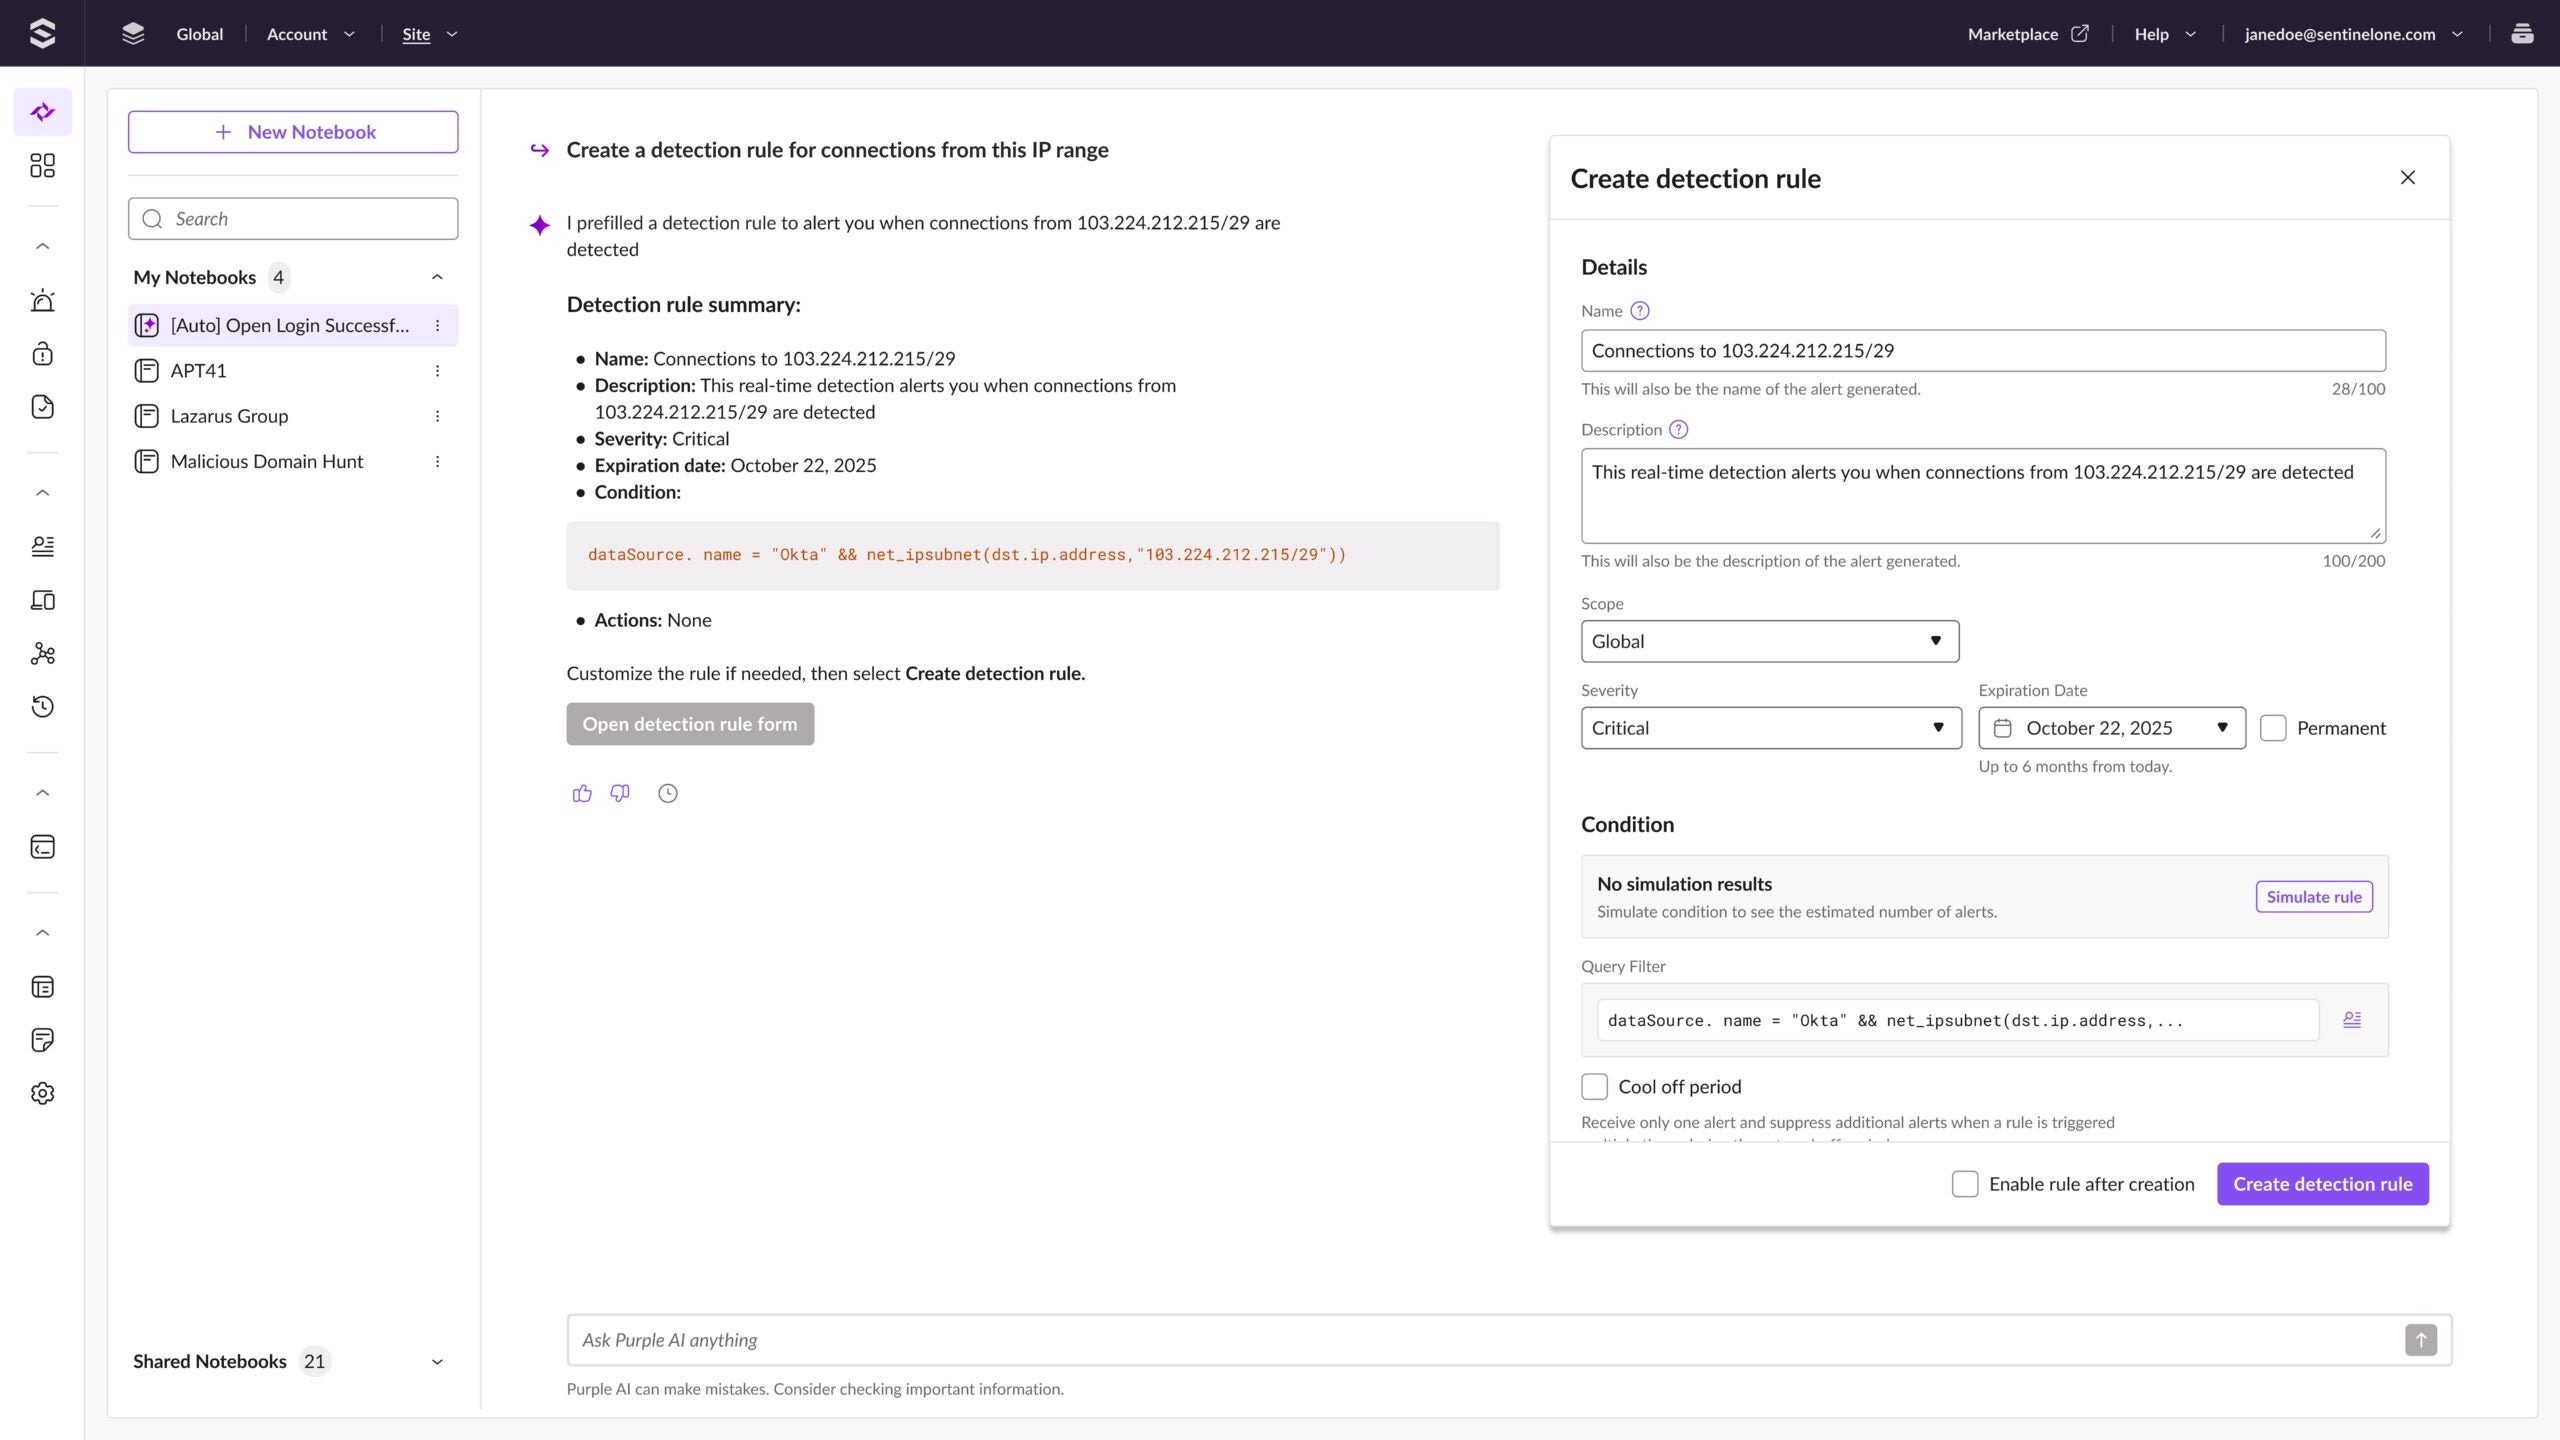Click the Create detection rule button

point(2322,1184)
